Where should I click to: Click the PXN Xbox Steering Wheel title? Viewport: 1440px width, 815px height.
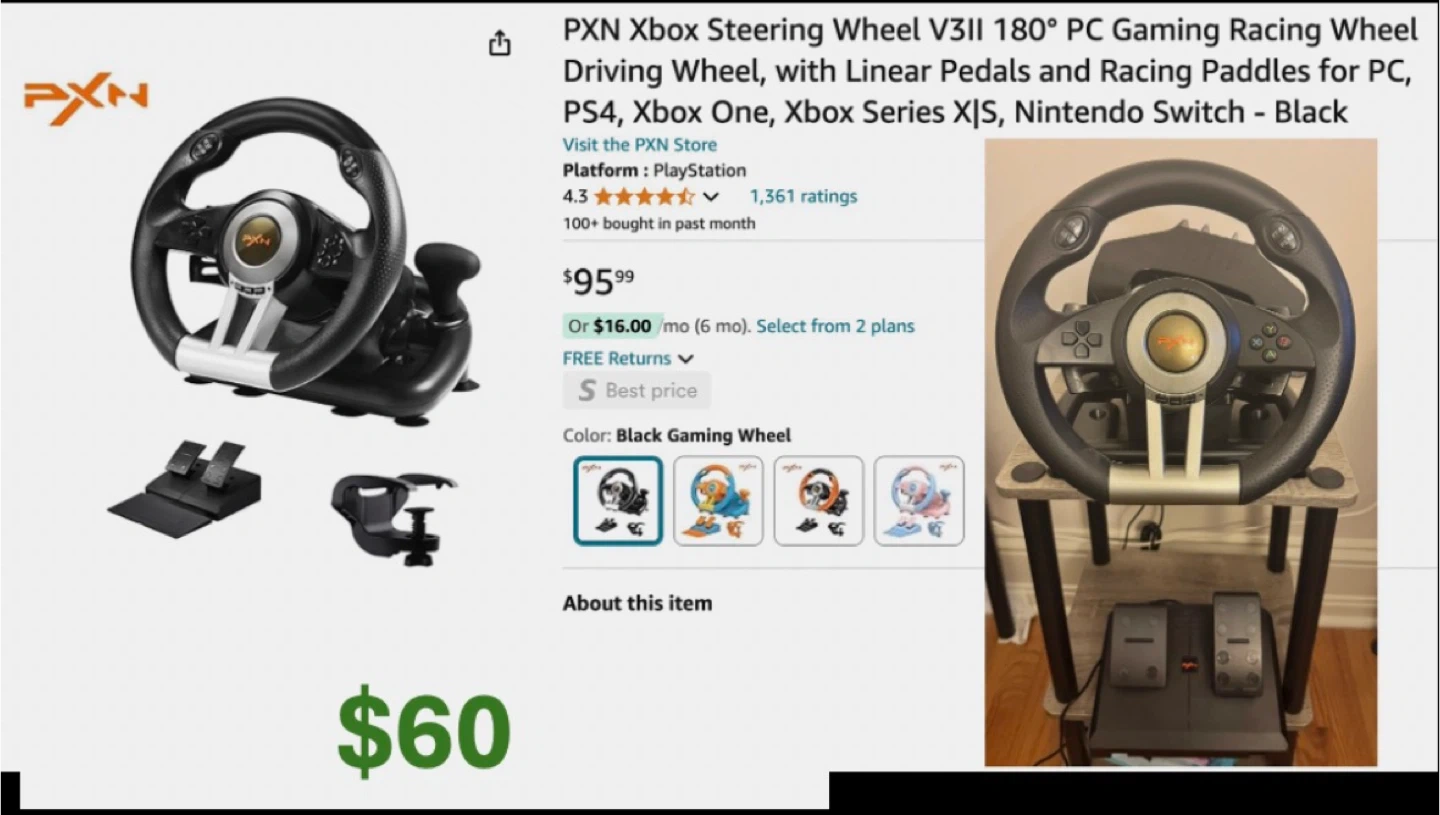[x=990, y=70]
